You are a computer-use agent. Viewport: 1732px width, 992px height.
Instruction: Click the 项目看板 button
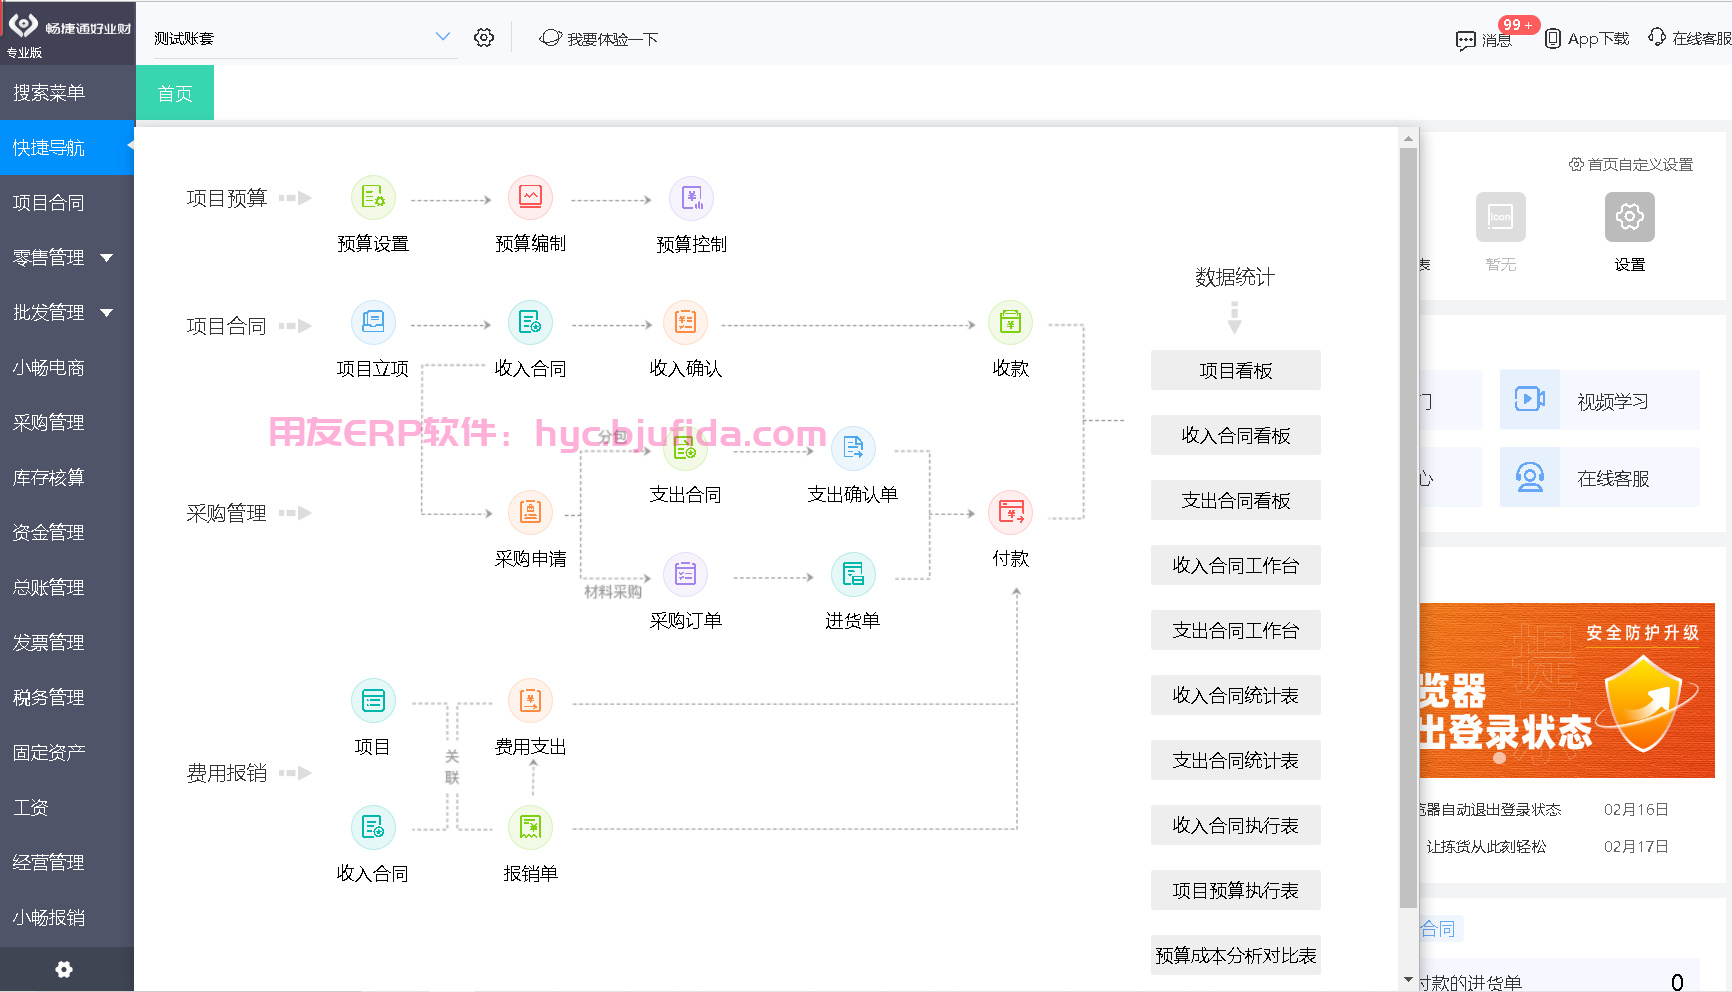(1236, 370)
